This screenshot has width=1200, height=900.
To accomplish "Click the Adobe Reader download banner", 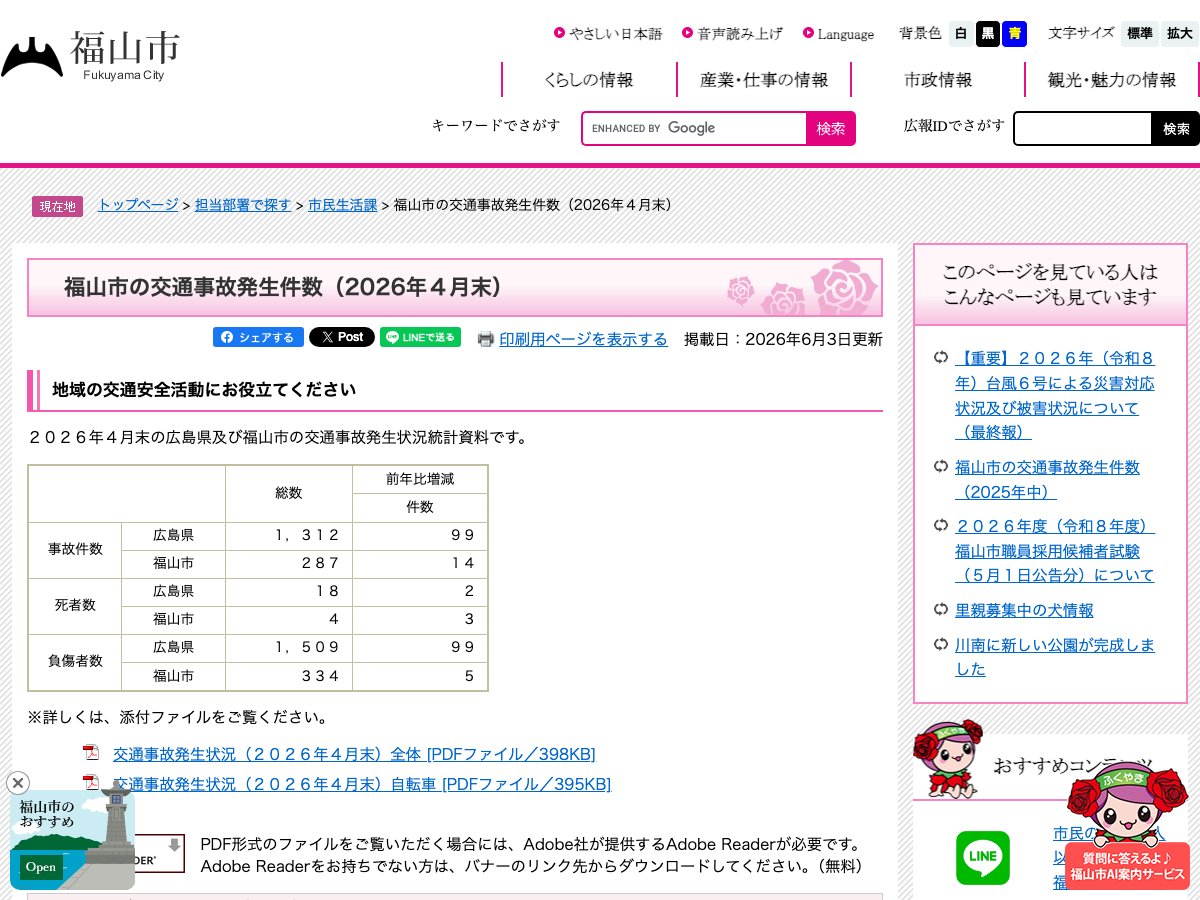I will point(160,853).
